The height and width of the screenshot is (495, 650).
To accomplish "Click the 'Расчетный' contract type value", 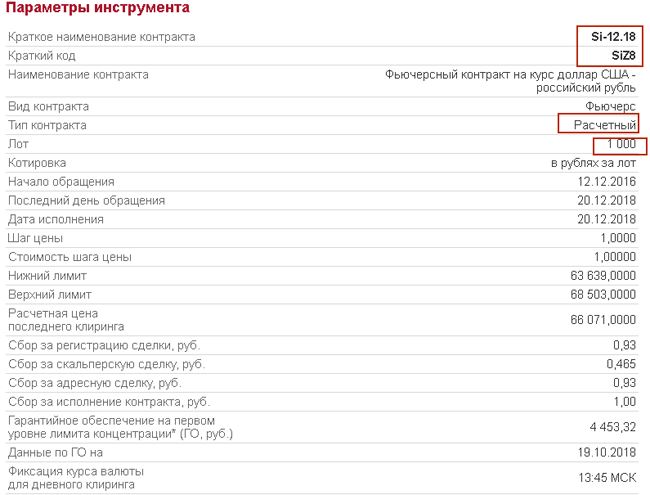I will (604, 125).
